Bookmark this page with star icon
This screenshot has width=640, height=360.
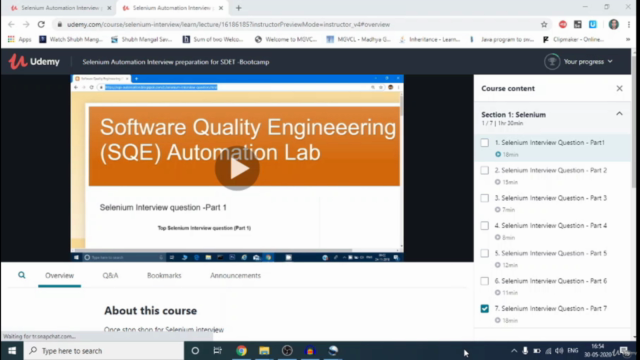click(544, 24)
